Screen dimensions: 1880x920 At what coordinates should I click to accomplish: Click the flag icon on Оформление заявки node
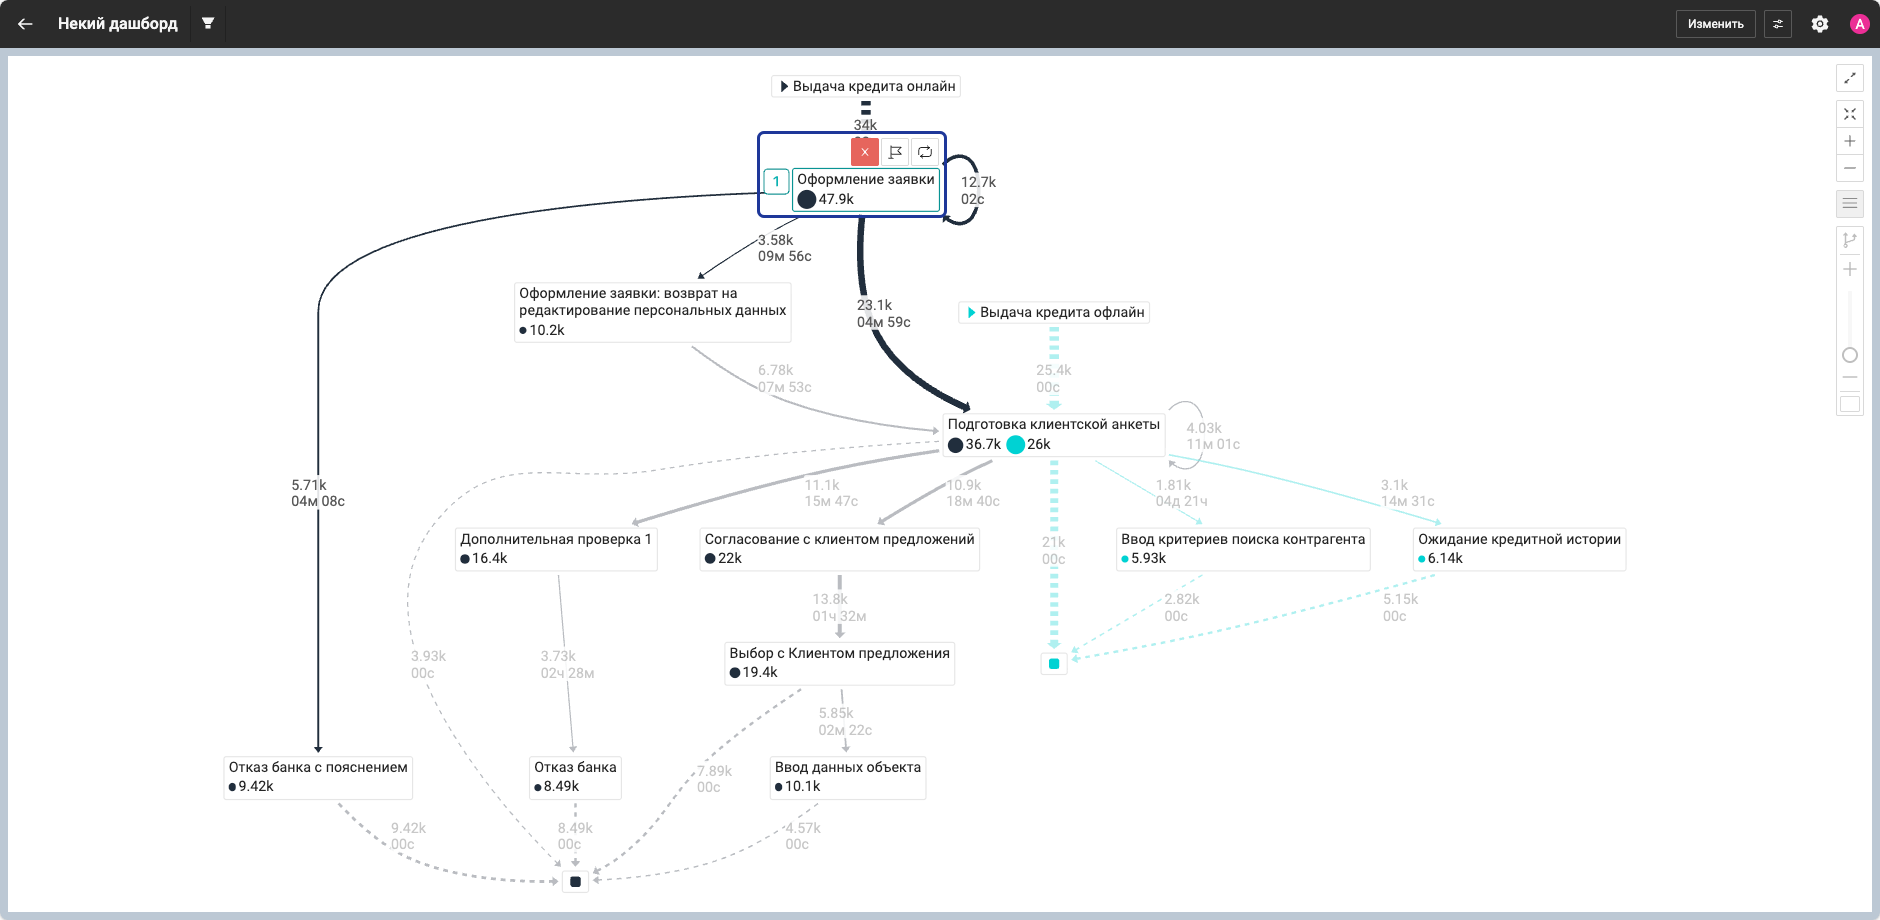coord(895,152)
